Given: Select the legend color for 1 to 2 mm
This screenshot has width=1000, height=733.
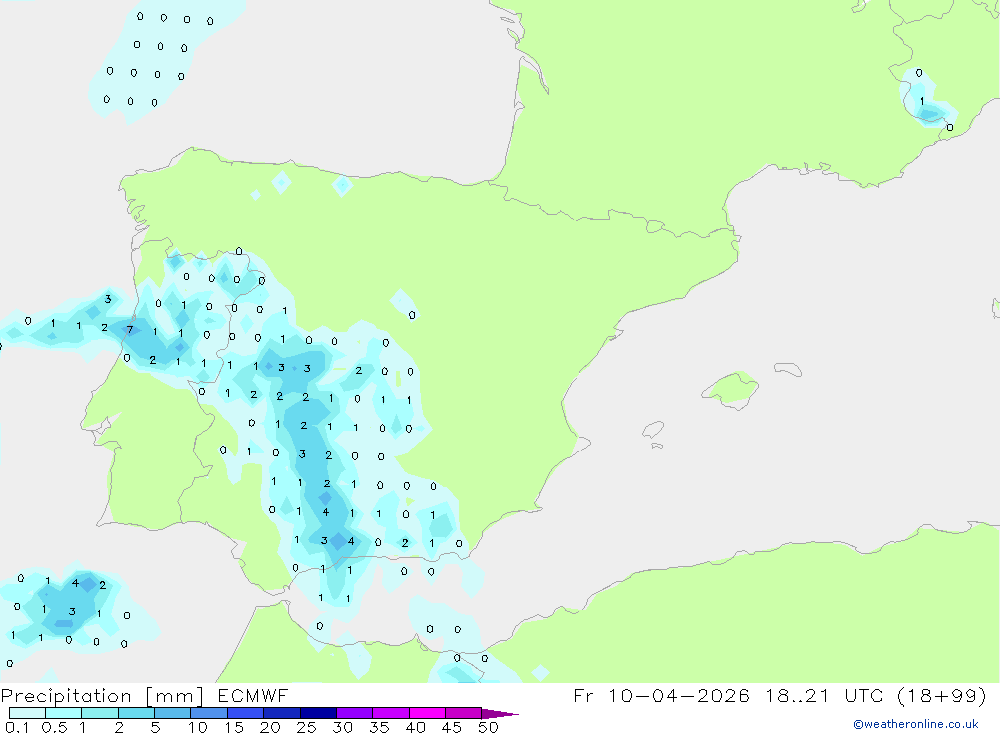Looking at the screenshot, I should pos(100,713).
